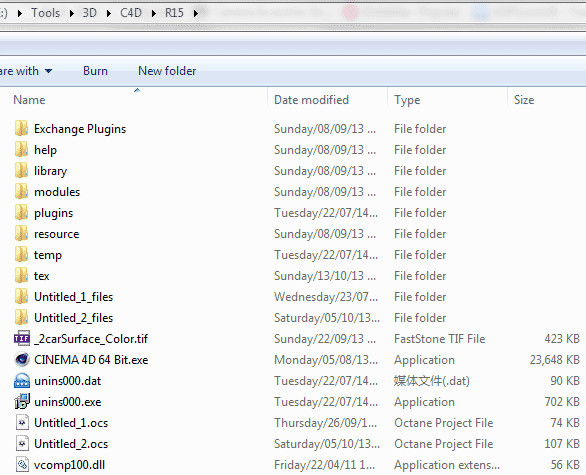Click the resource folder icon
The width and height of the screenshot is (586, 475).
pos(21,234)
